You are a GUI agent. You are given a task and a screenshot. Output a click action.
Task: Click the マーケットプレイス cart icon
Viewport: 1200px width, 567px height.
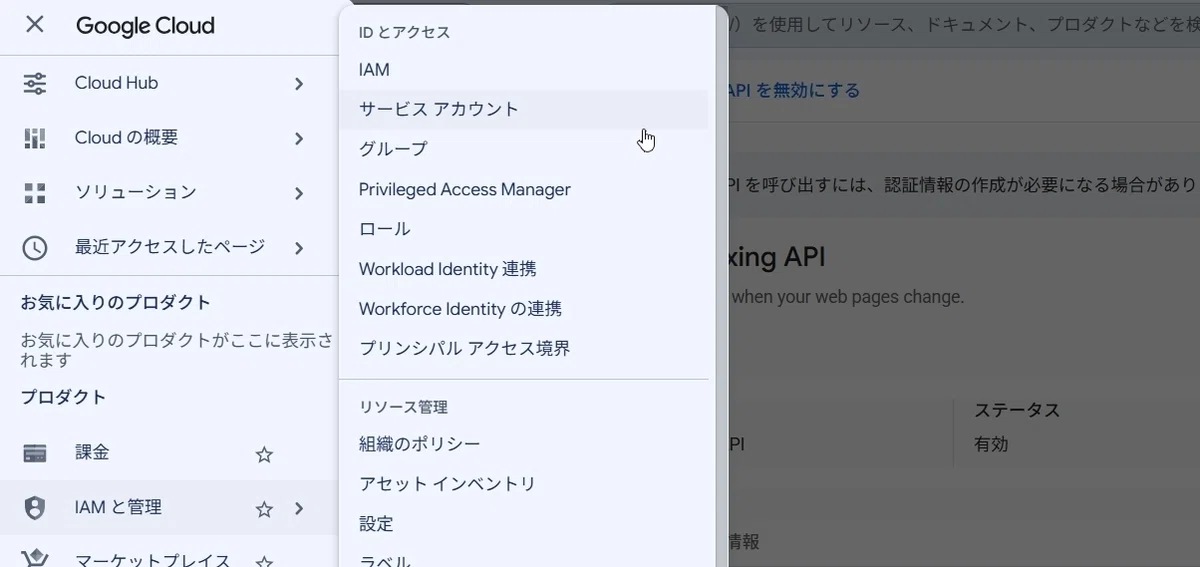(34, 560)
